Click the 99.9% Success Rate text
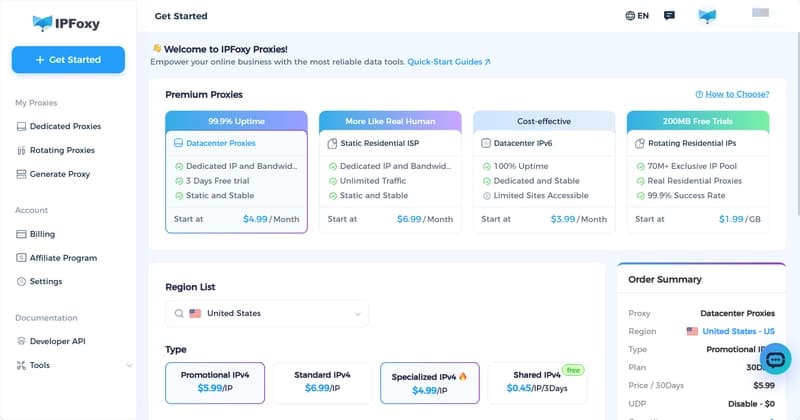The height and width of the screenshot is (420, 800). pyautogui.click(x=686, y=195)
